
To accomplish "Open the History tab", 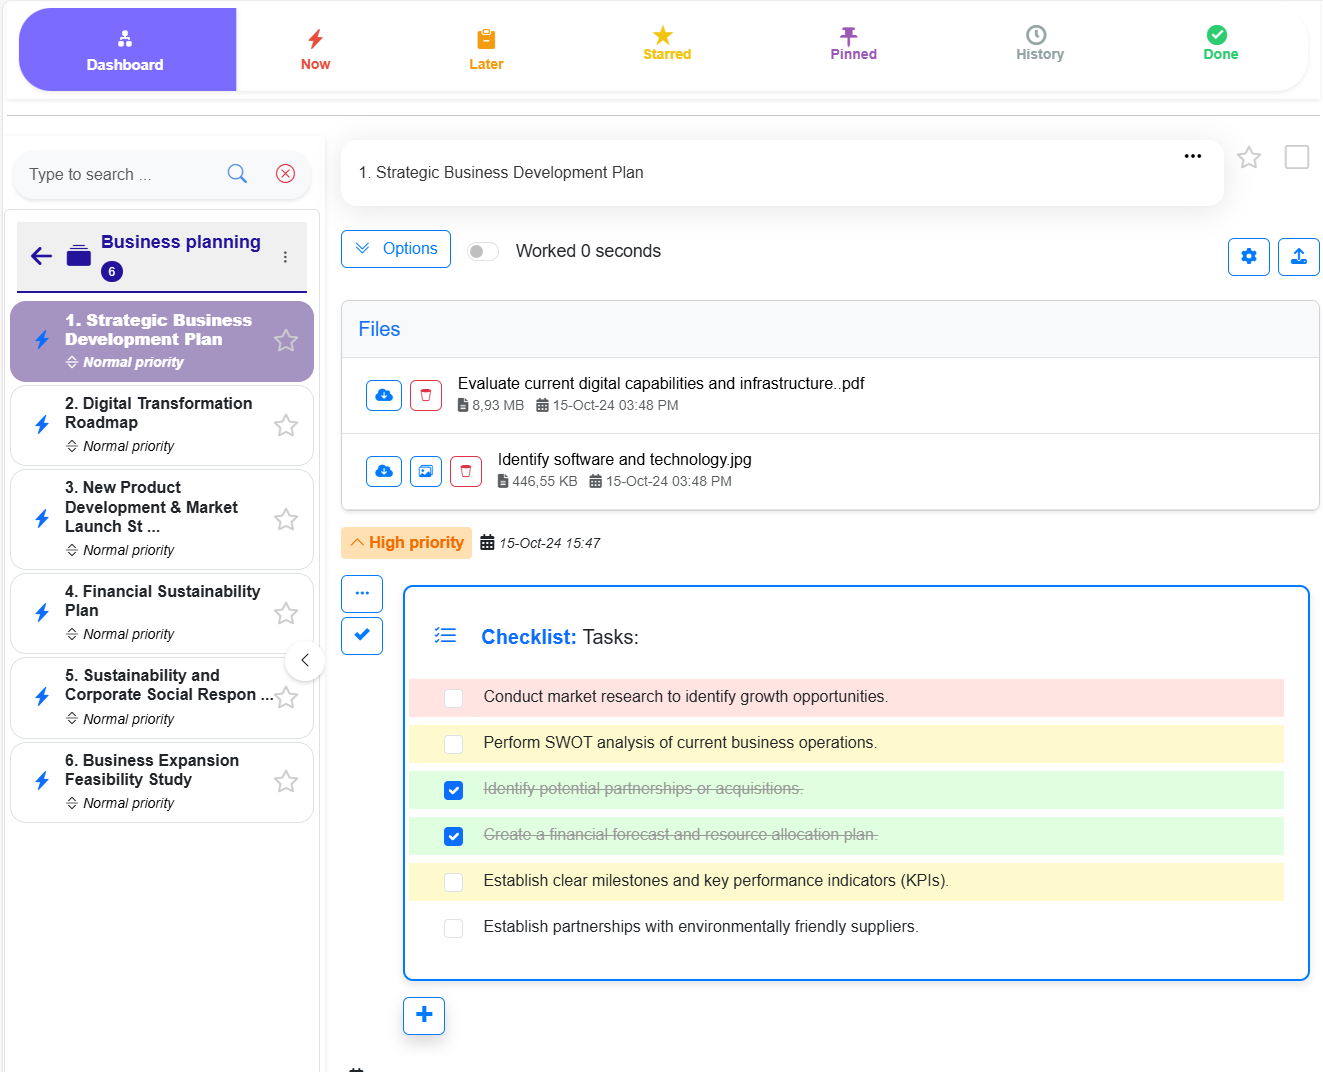I will pos(1039,44).
